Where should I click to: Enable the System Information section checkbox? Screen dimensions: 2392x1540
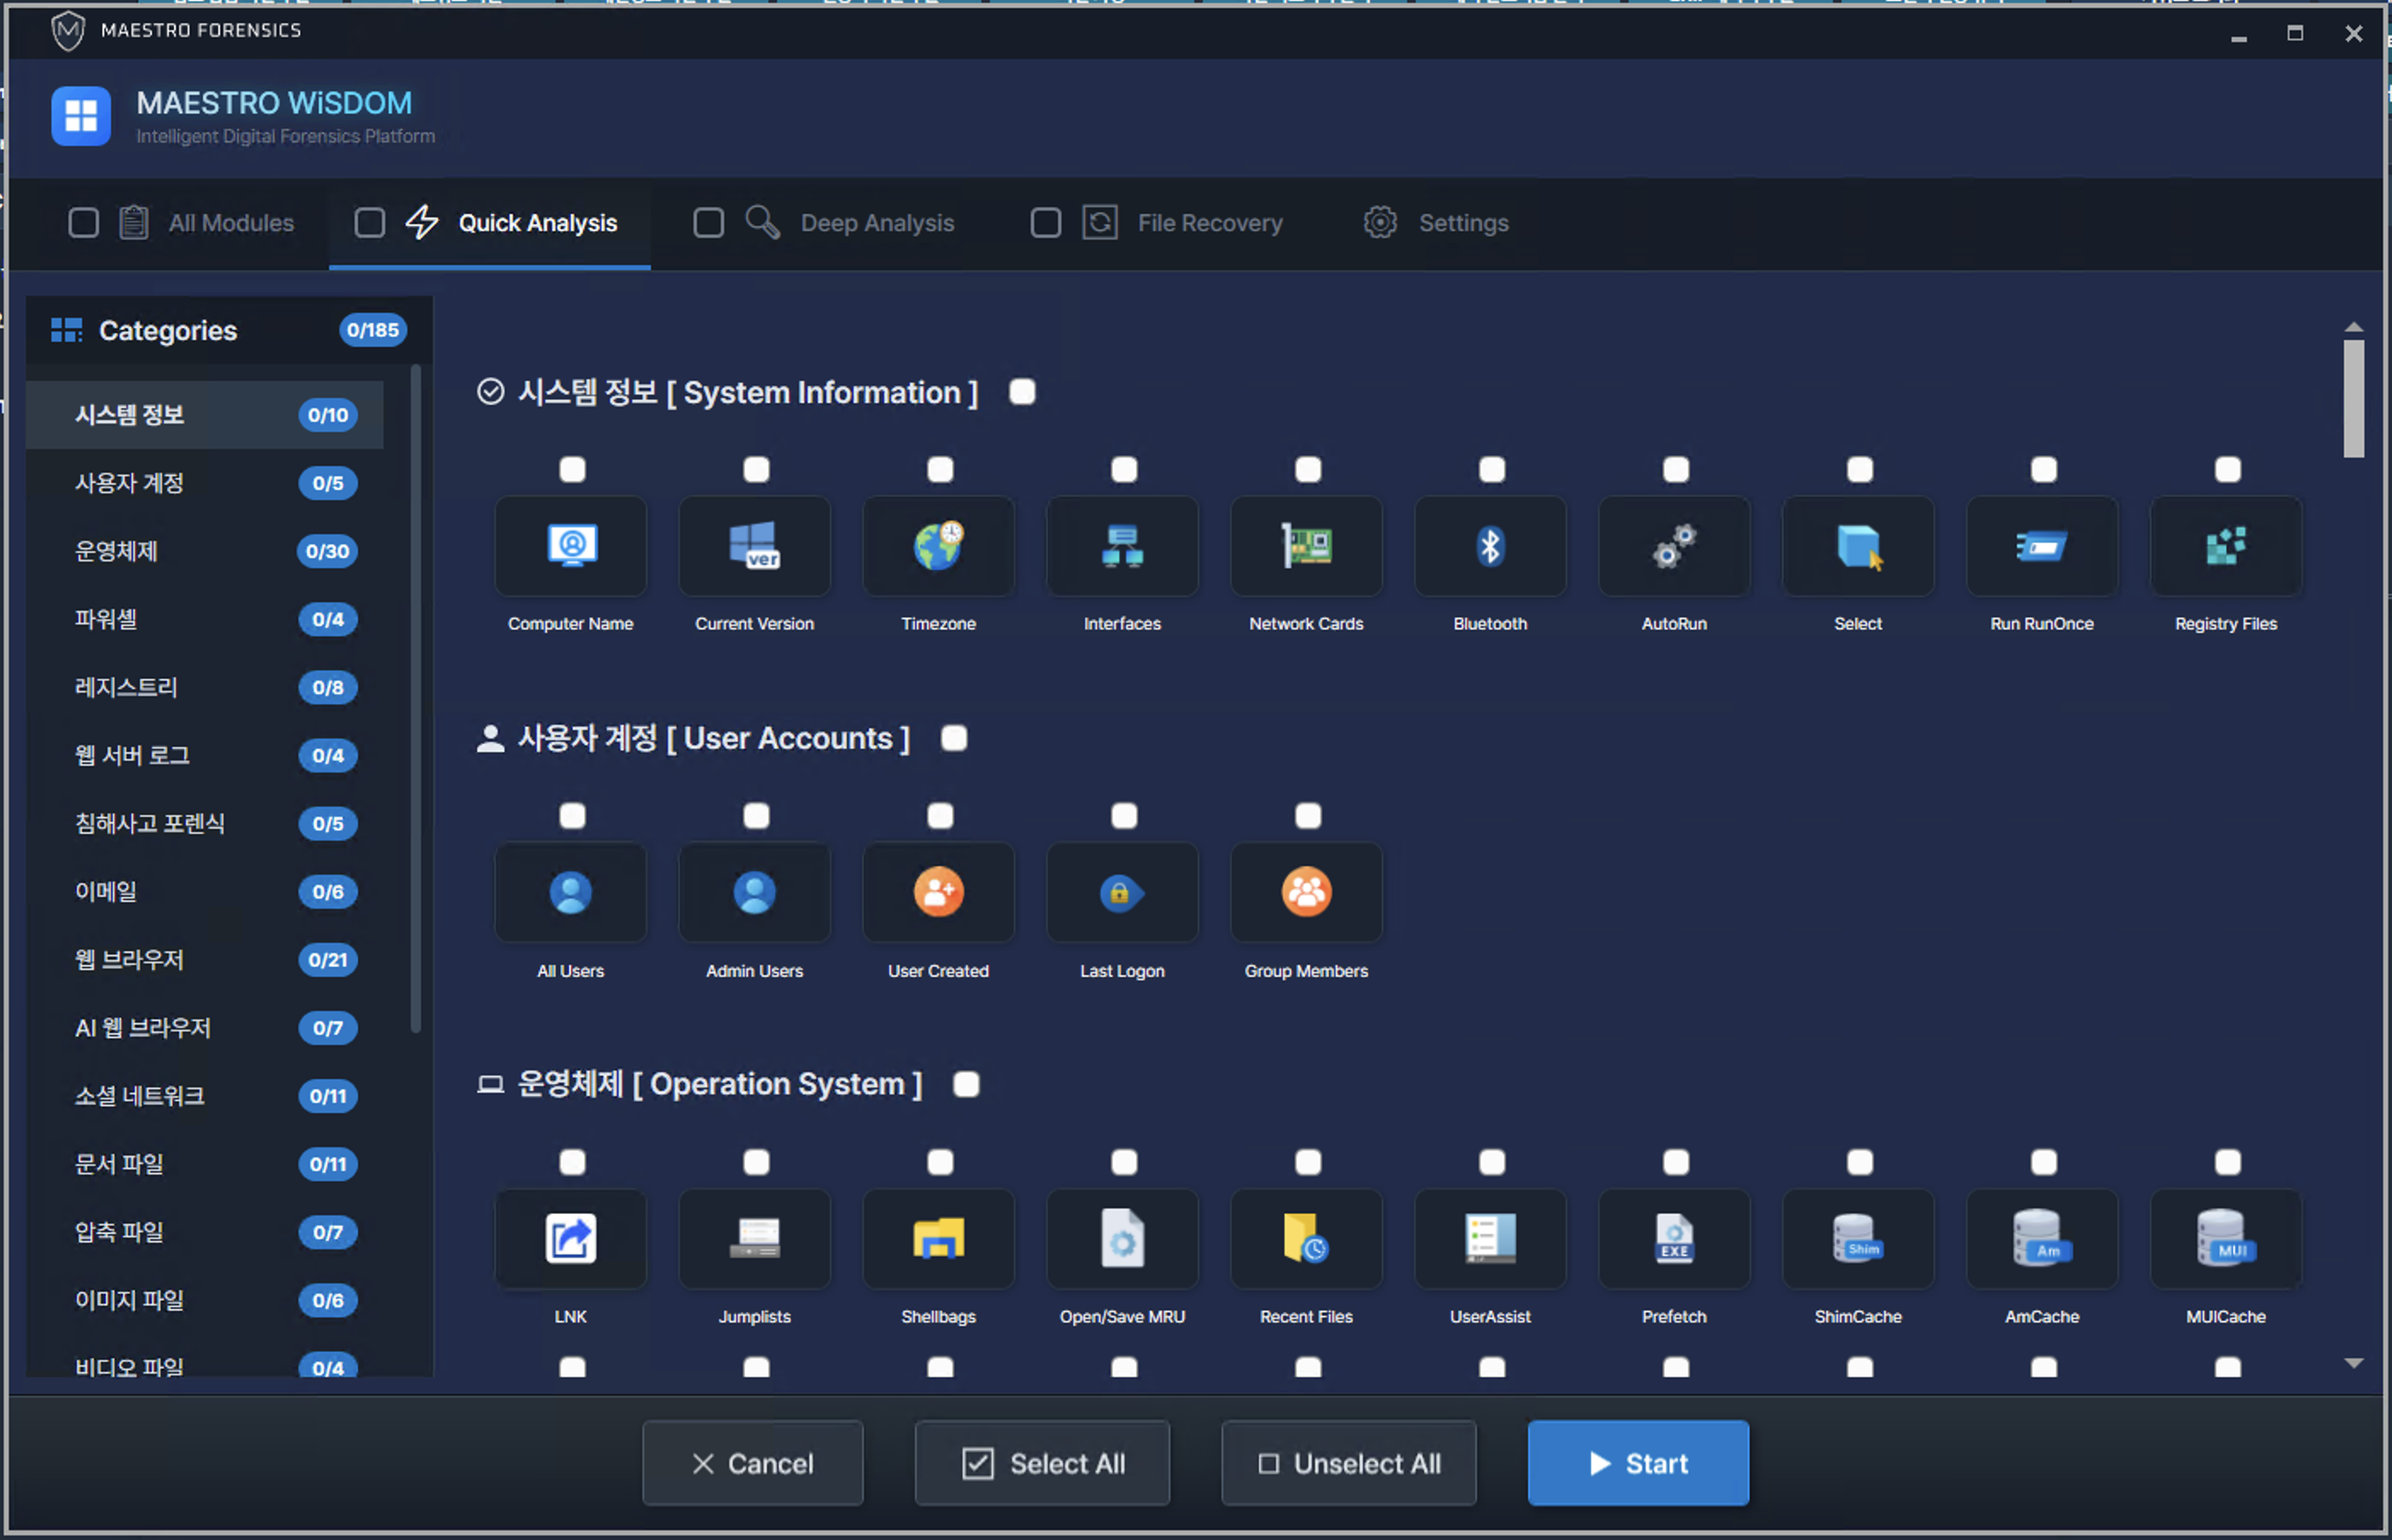[x=1022, y=391]
